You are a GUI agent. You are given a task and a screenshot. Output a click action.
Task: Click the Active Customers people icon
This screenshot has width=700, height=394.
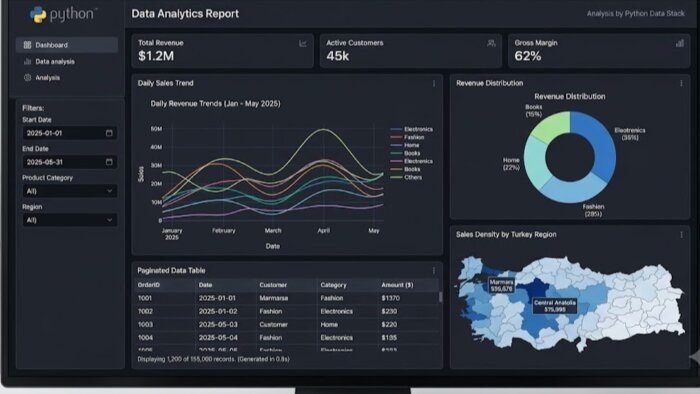click(491, 44)
